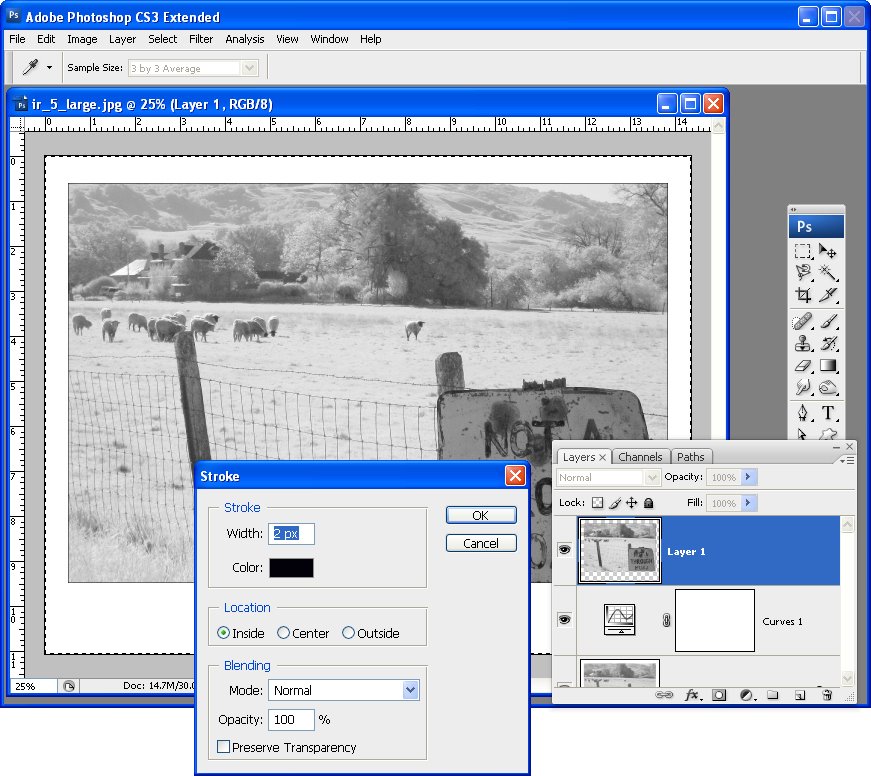Select the Clone Stamp tool
Image resolution: width=871 pixels, height=776 pixels.
coord(803,344)
